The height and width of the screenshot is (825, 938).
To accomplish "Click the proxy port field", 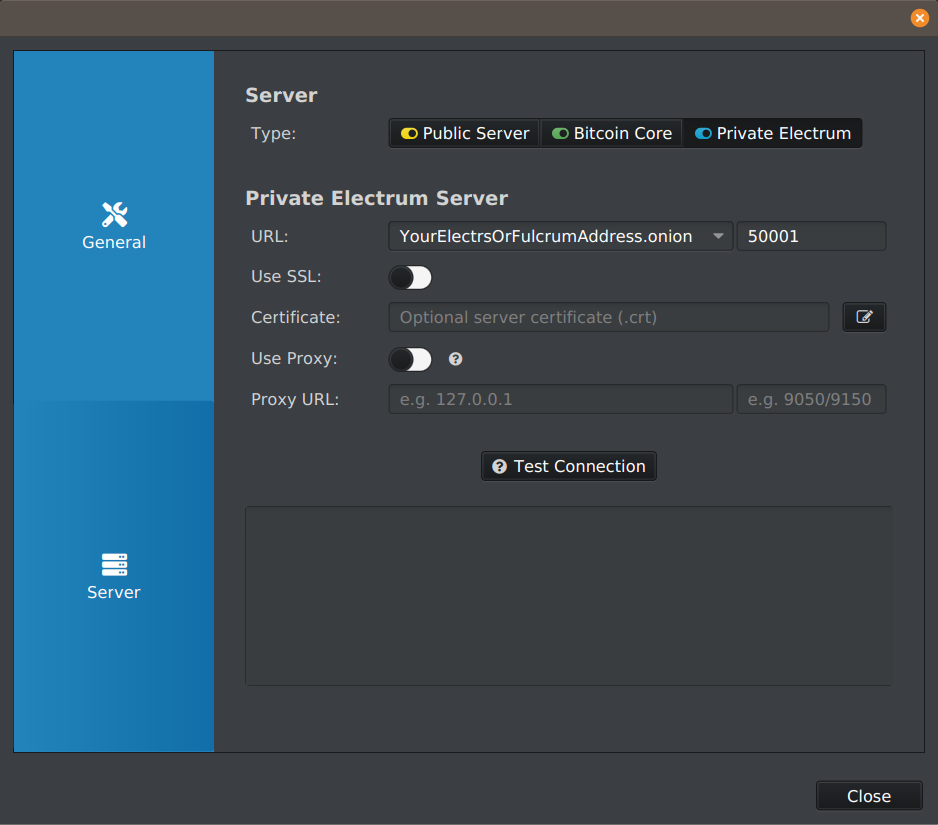I will pyautogui.click(x=811, y=399).
